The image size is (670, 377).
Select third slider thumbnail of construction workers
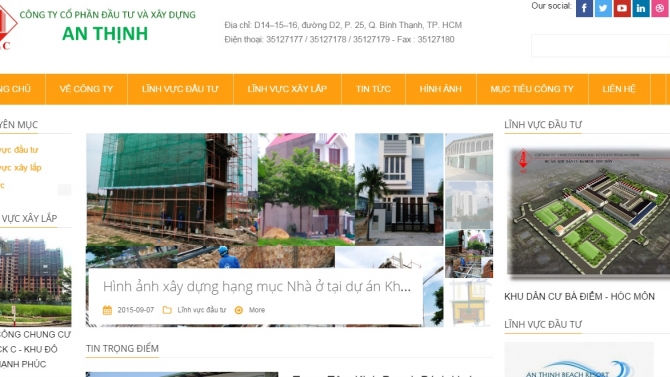coord(469,254)
